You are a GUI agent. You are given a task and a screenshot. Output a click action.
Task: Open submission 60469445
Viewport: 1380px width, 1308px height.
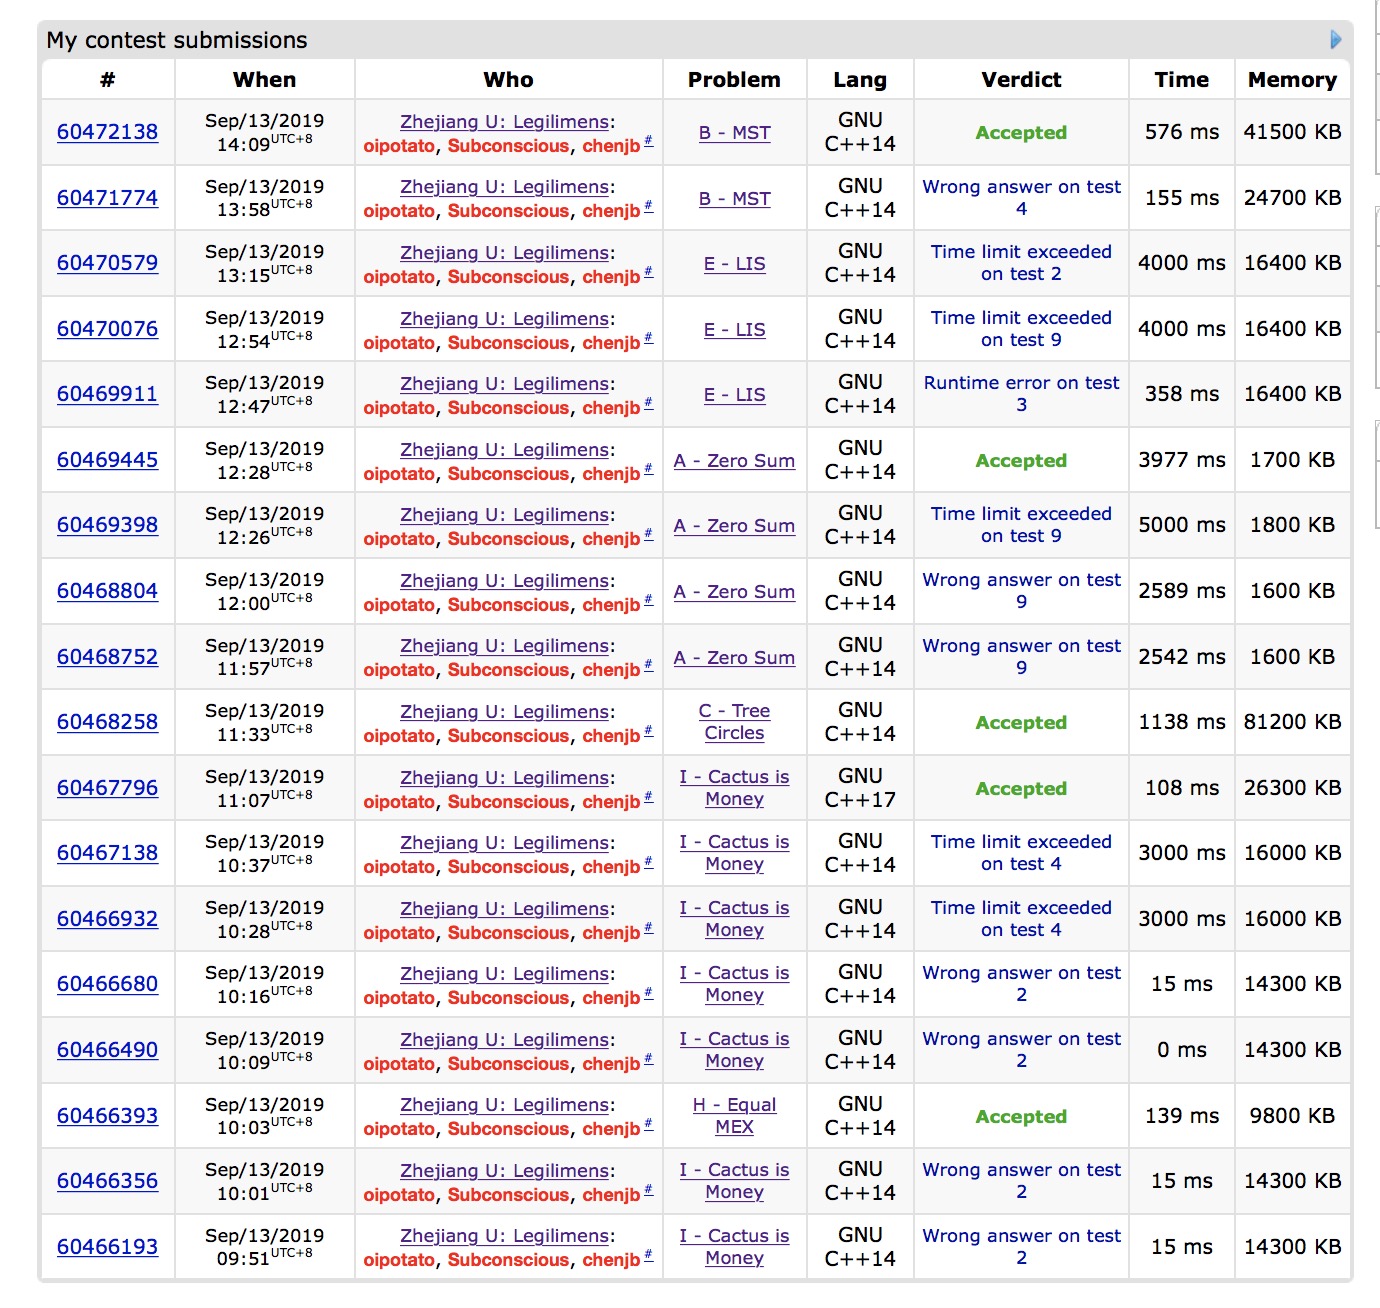pyautogui.click(x=107, y=460)
